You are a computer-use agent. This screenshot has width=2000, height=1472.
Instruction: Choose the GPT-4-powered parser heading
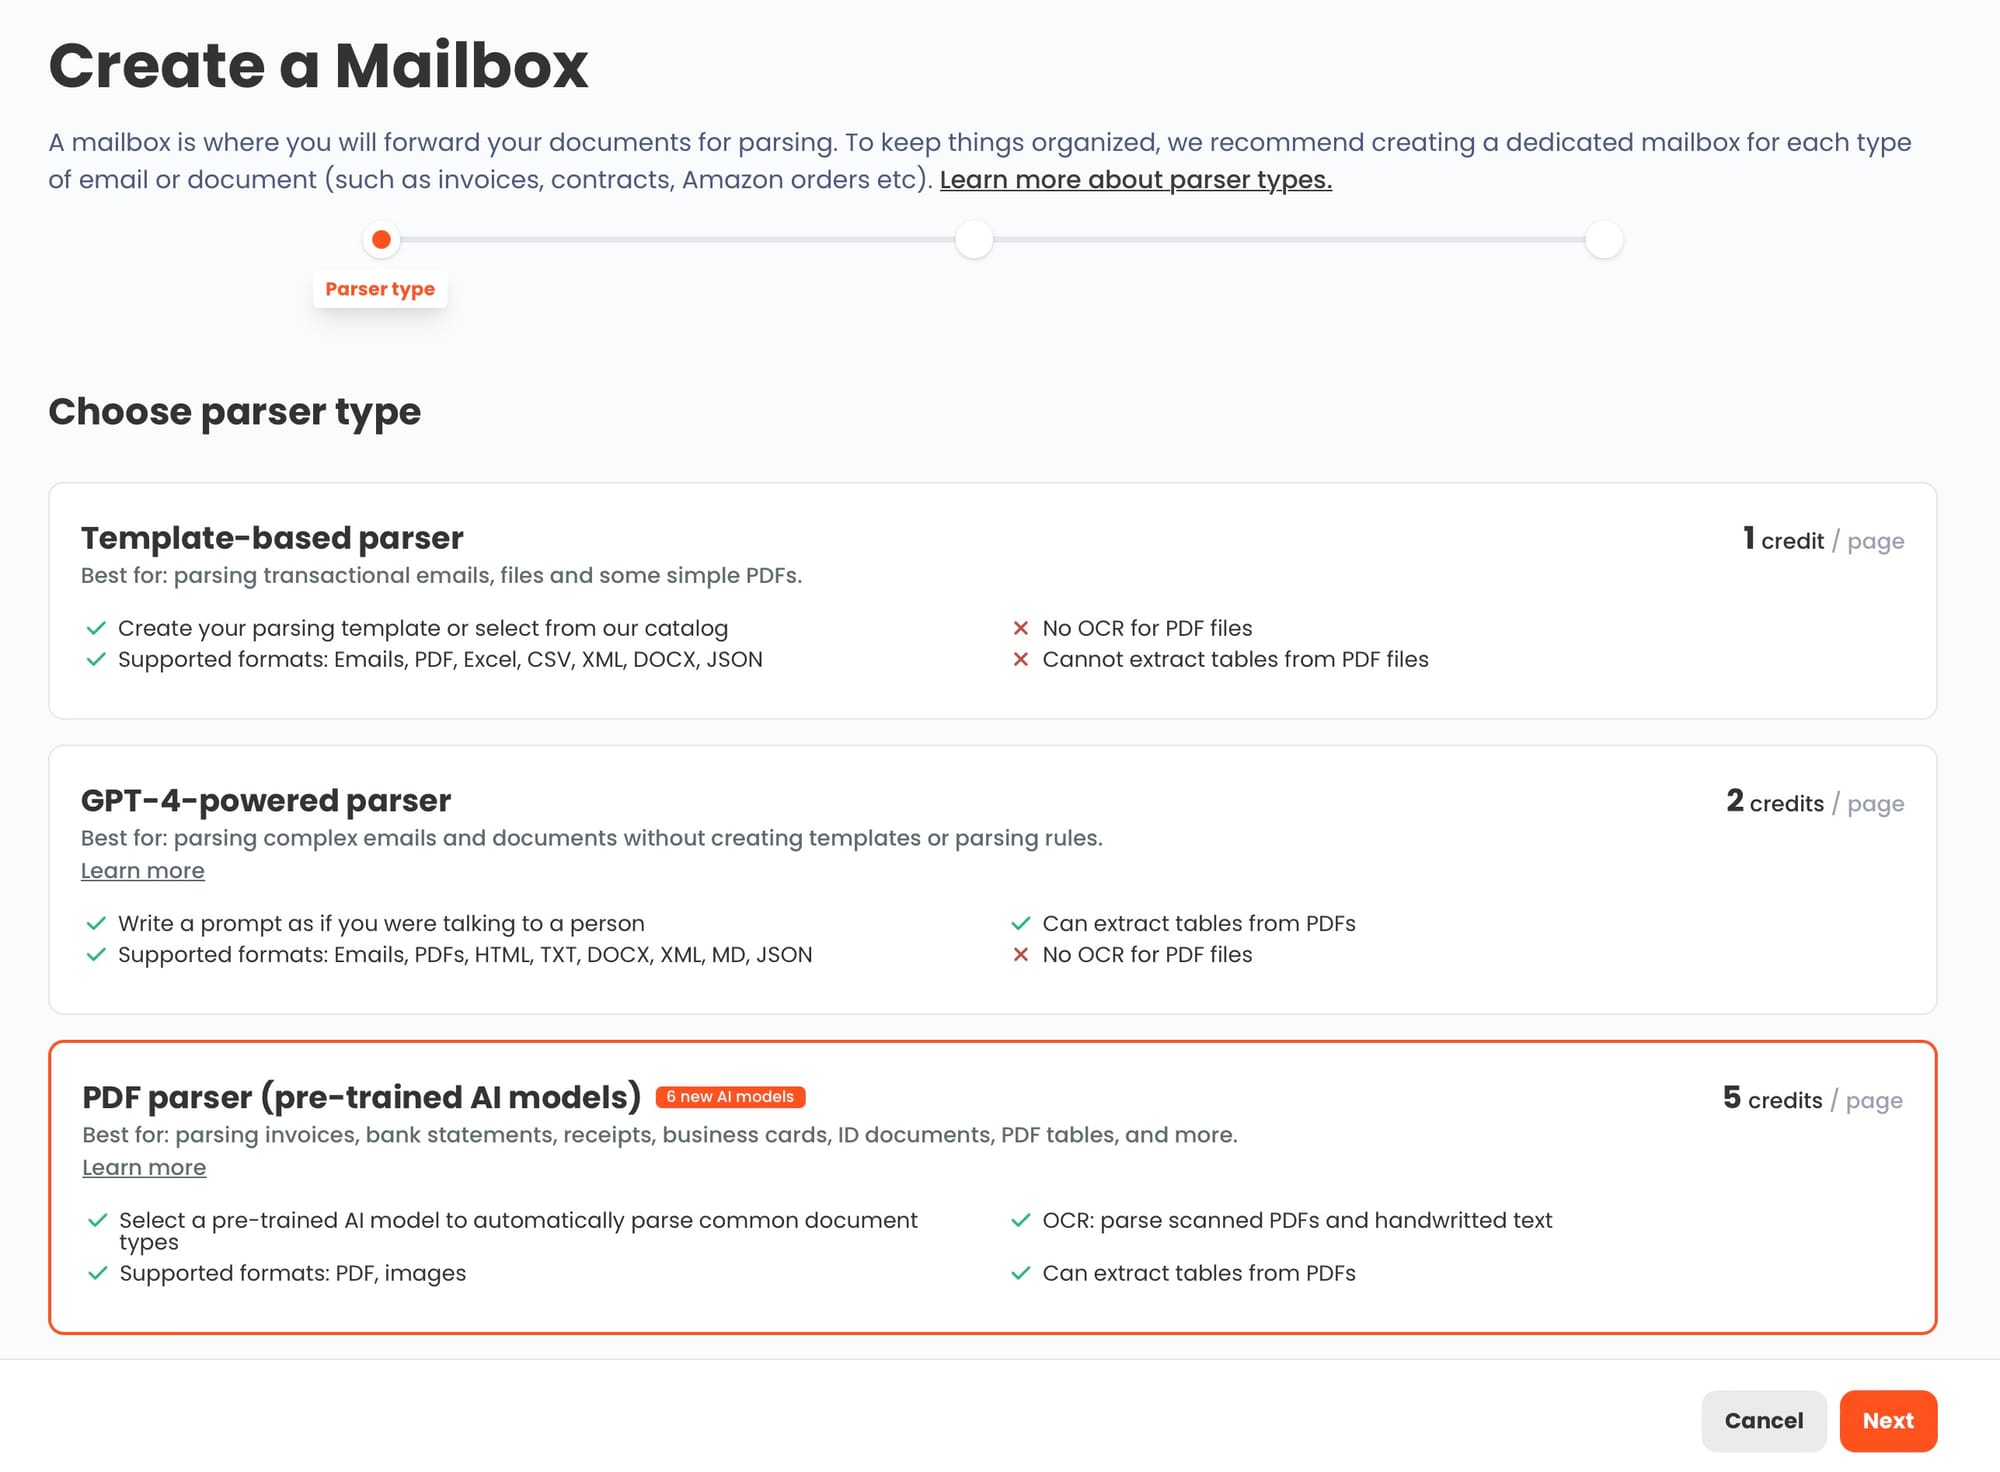266,801
